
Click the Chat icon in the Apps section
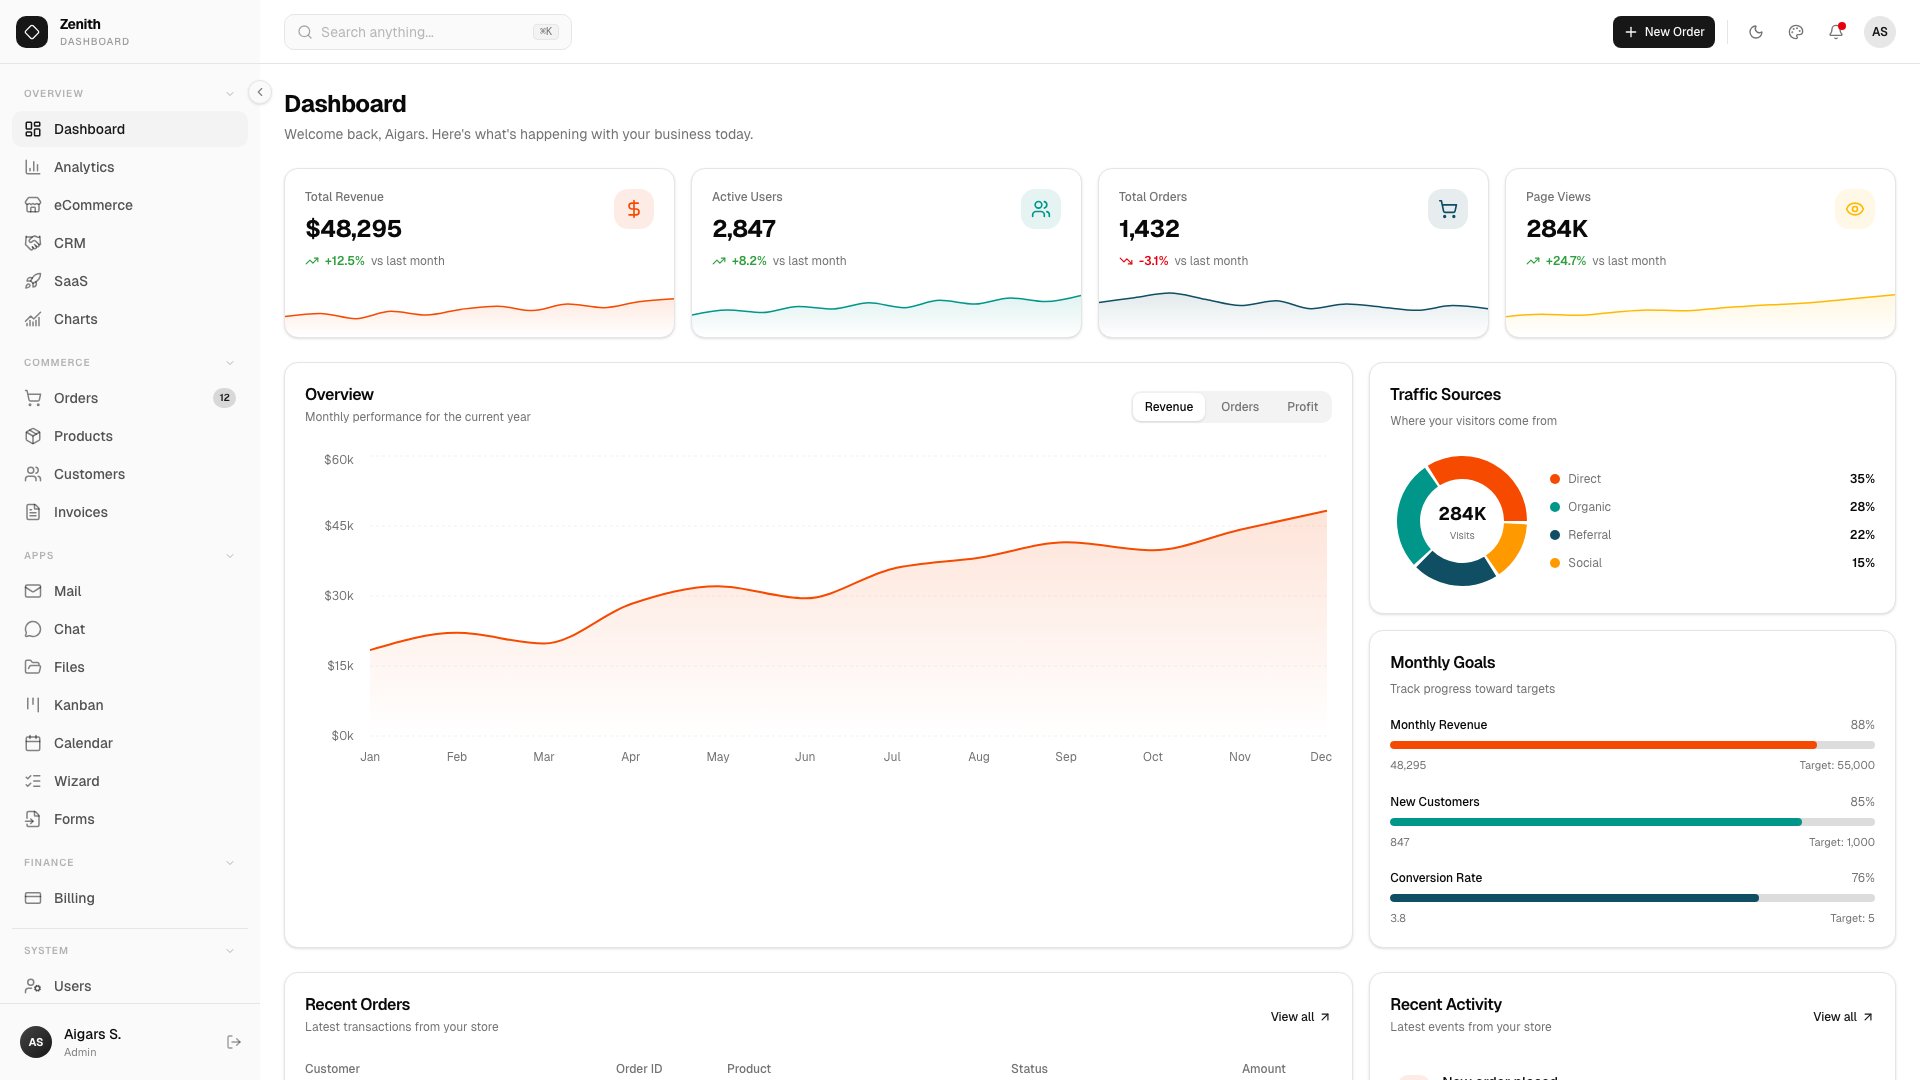[33, 629]
